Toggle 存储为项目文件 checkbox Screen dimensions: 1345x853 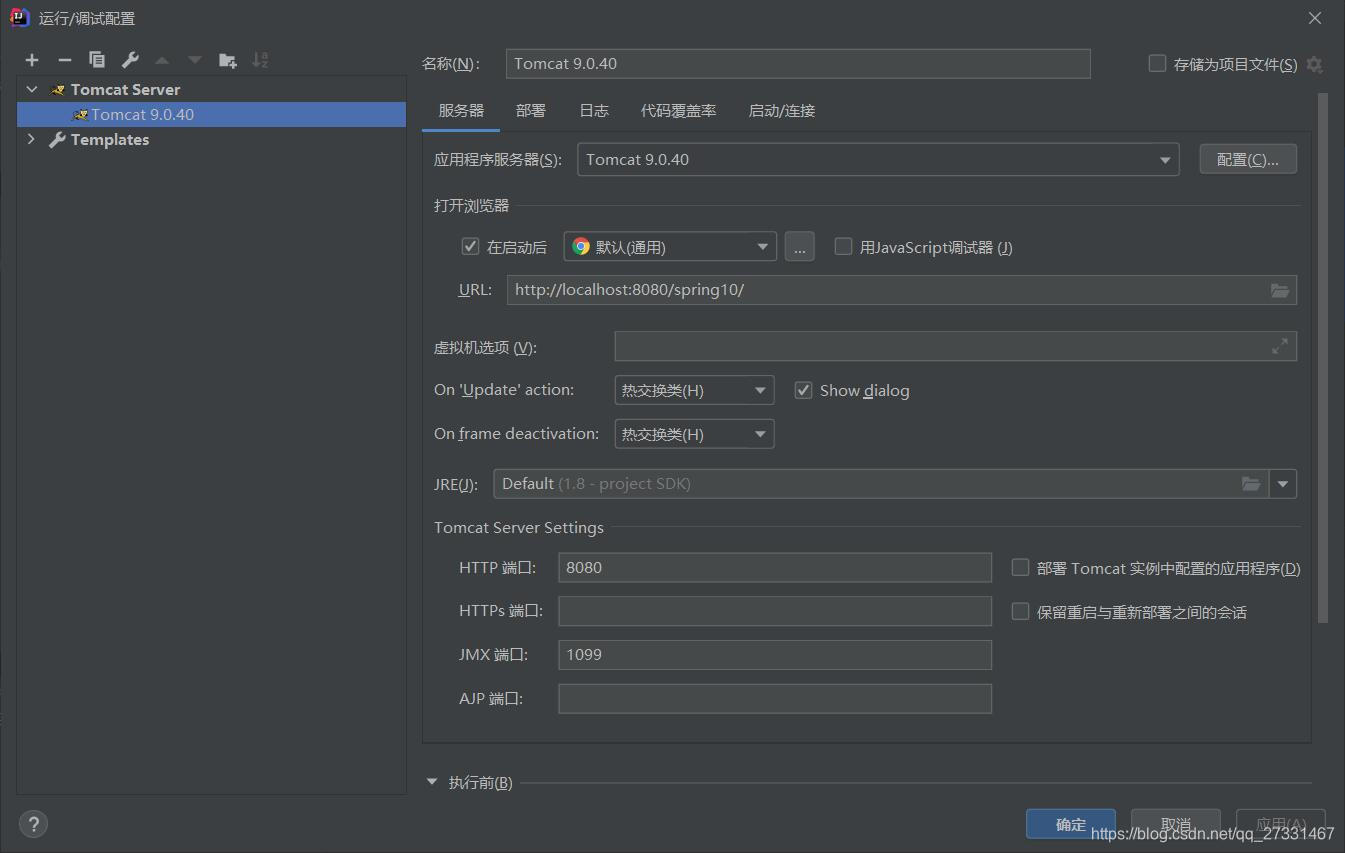(x=1157, y=63)
